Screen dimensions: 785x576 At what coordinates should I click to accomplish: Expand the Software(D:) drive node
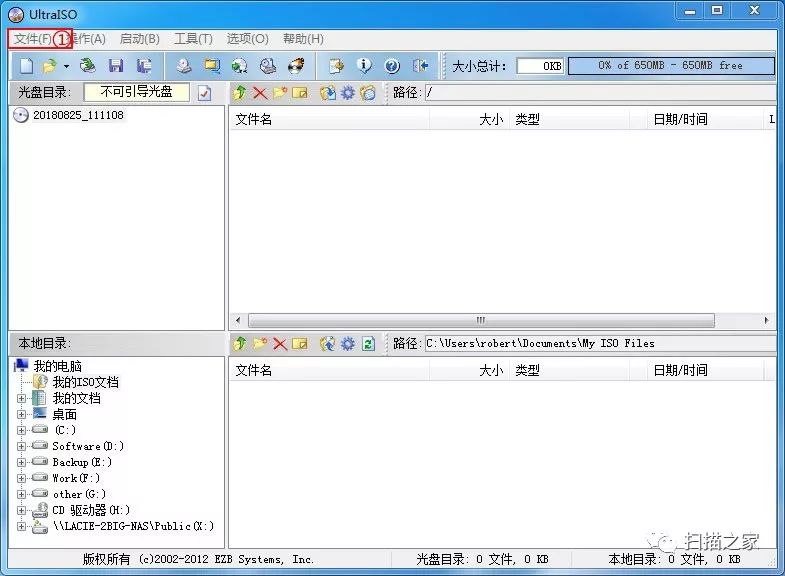point(22,446)
